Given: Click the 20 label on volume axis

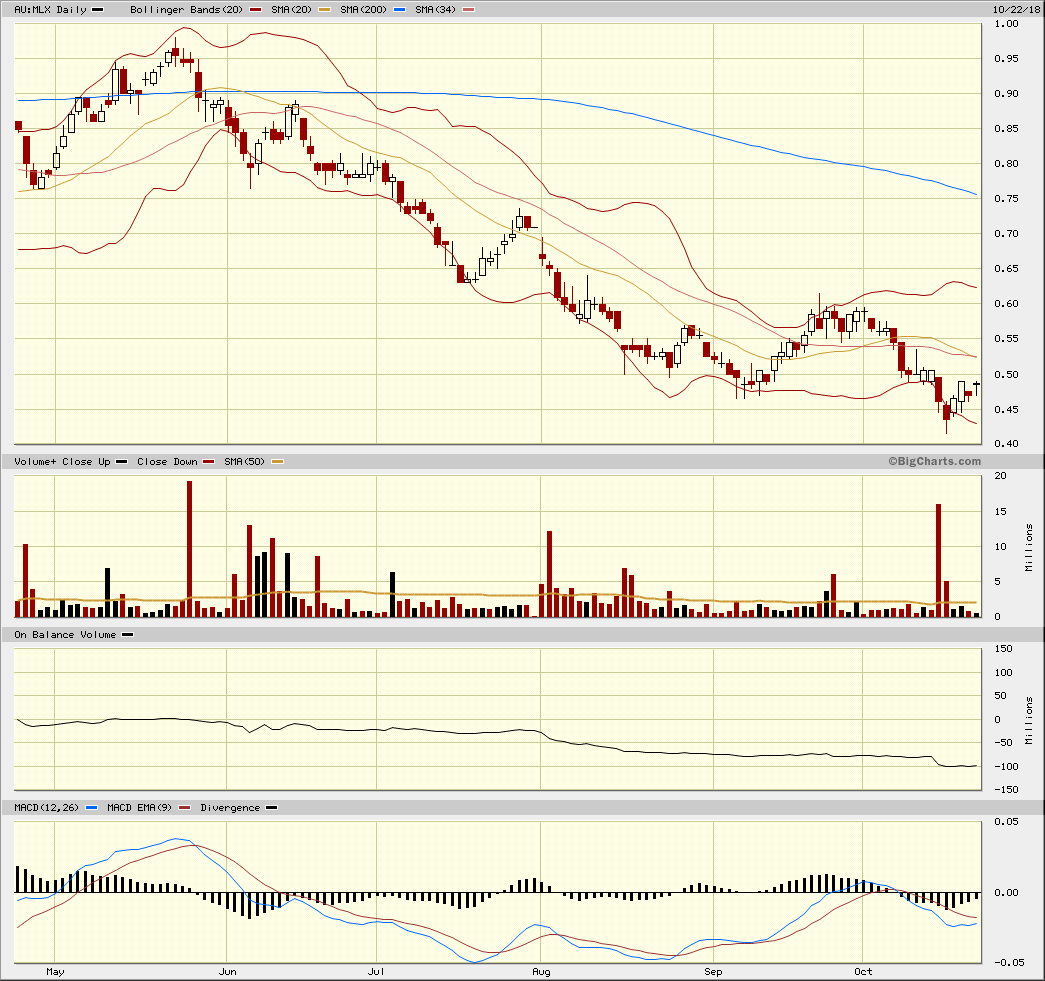Looking at the screenshot, I should [1000, 476].
